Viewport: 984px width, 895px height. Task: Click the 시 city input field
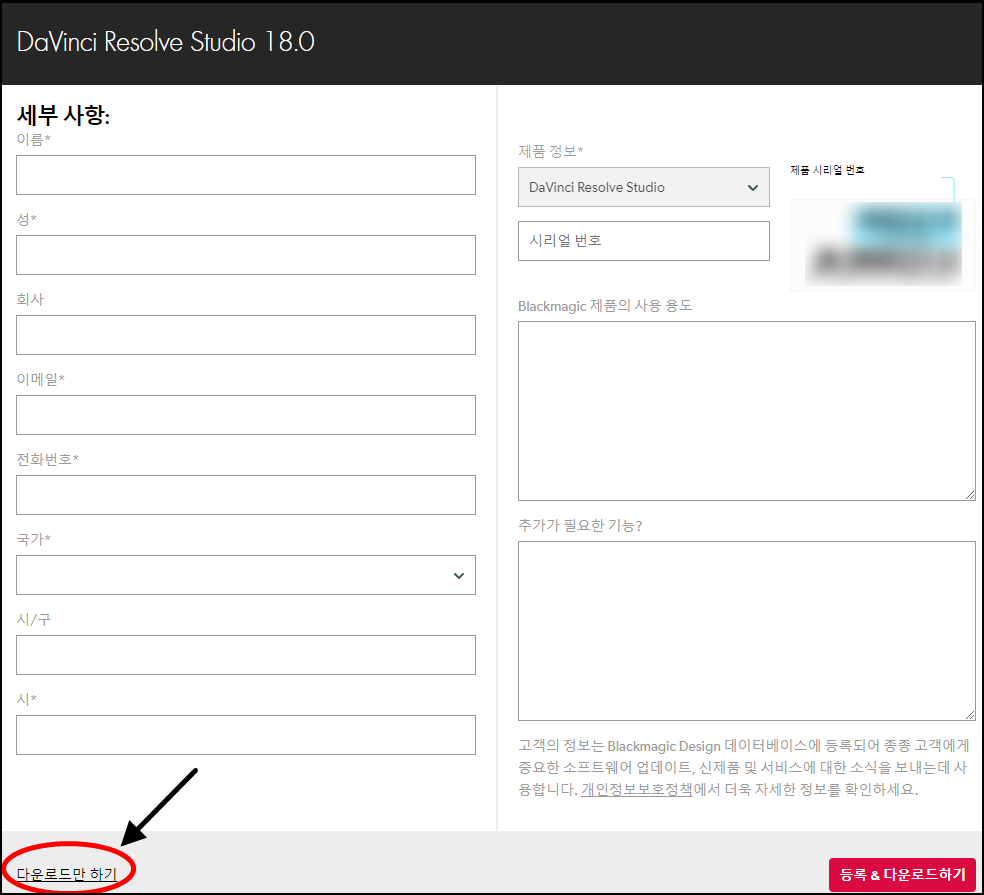(245, 735)
